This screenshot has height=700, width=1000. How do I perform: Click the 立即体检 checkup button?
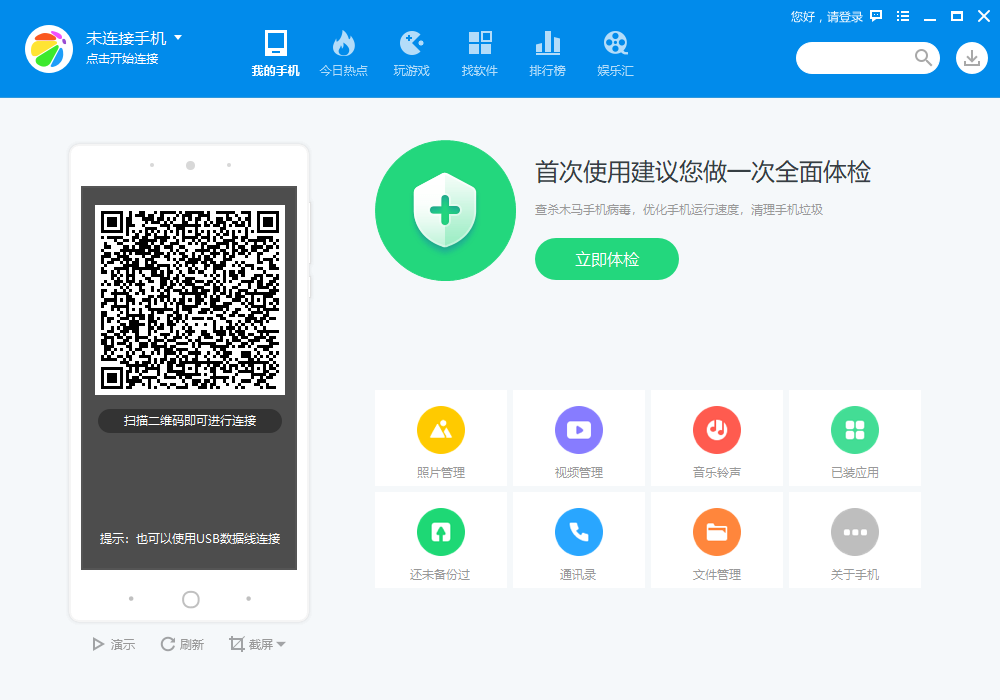coord(606,258)
